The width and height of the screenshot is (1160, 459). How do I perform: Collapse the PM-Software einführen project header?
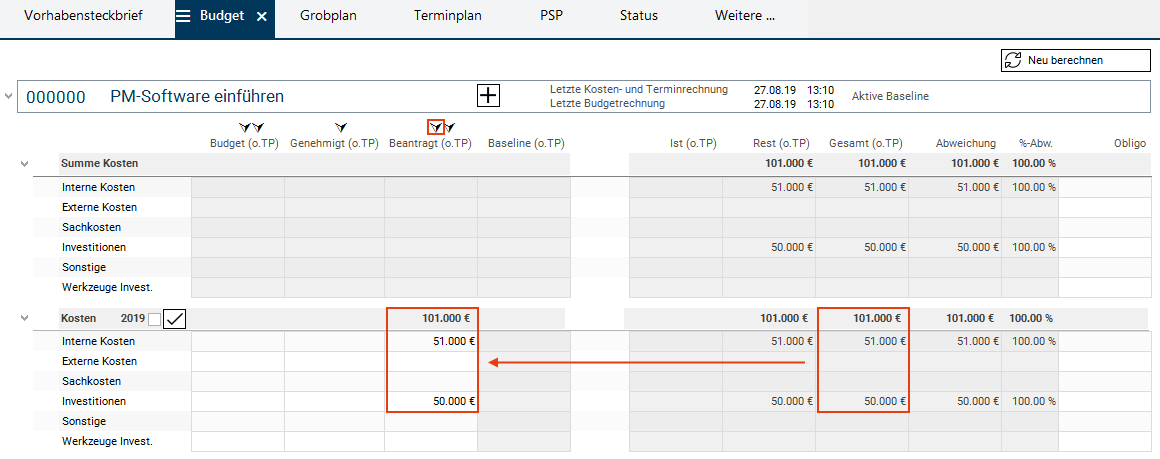10,96
